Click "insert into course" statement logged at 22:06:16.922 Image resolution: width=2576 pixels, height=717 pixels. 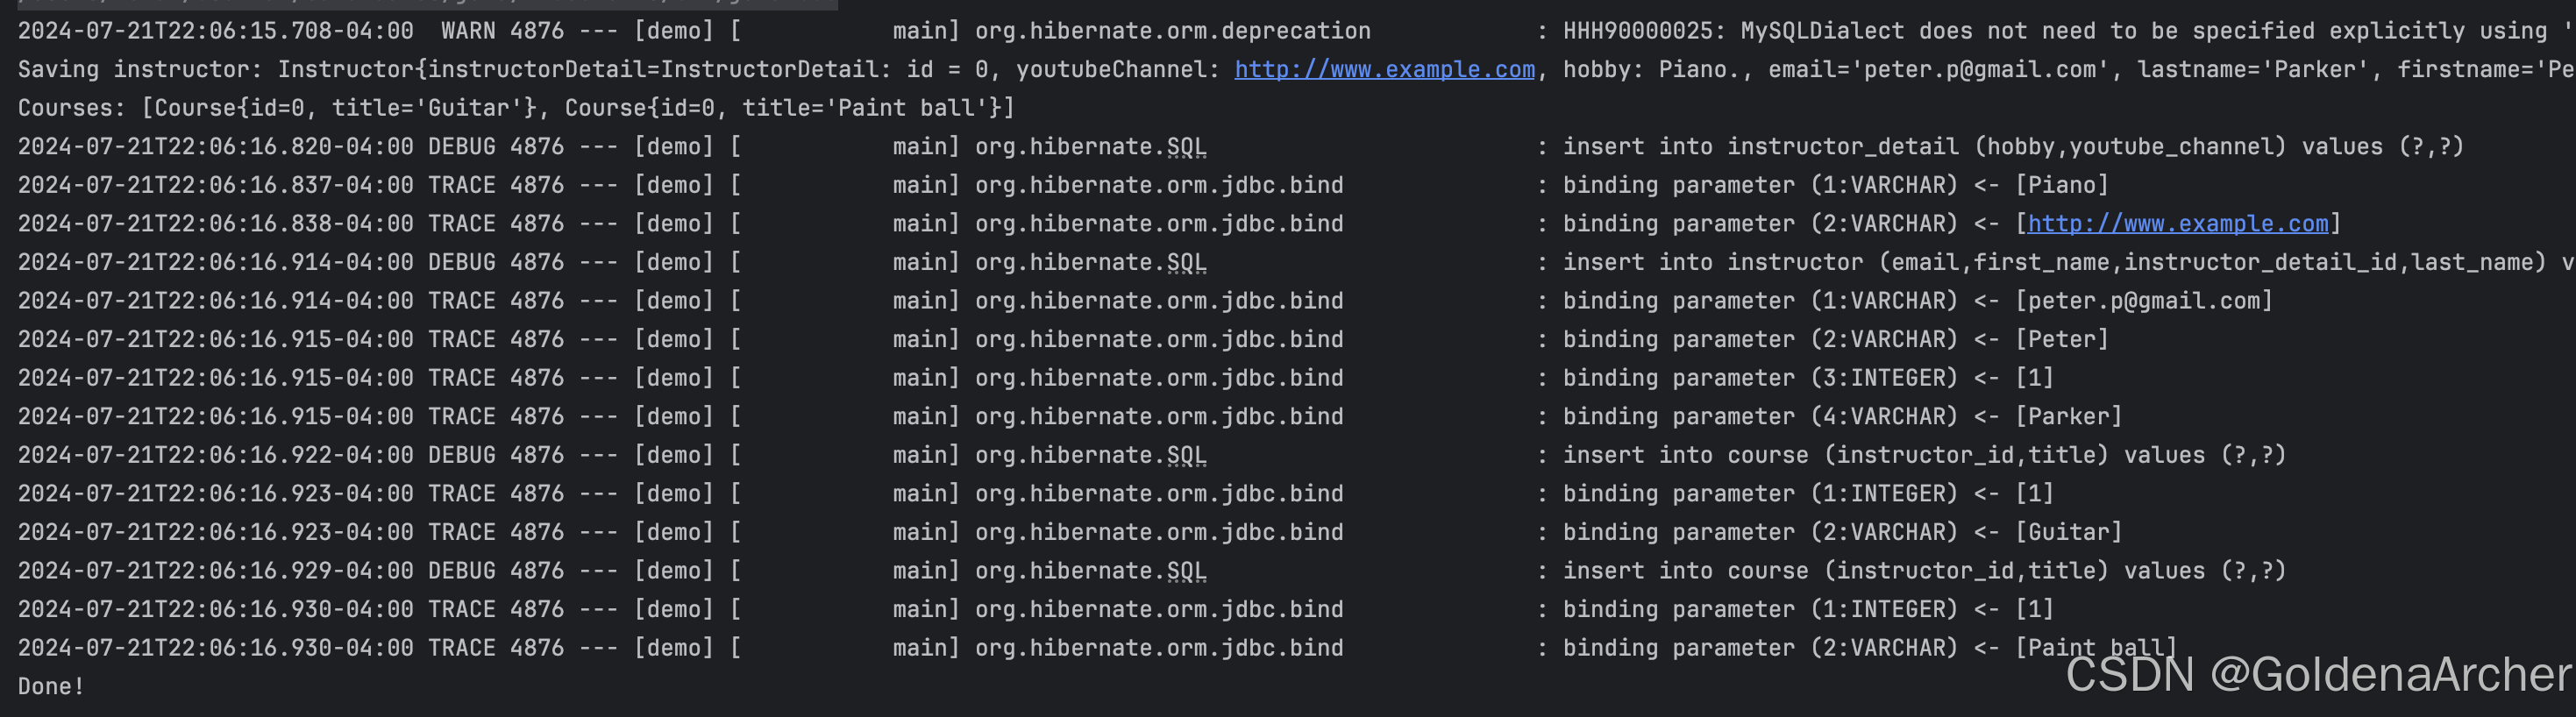[1925, 455]
